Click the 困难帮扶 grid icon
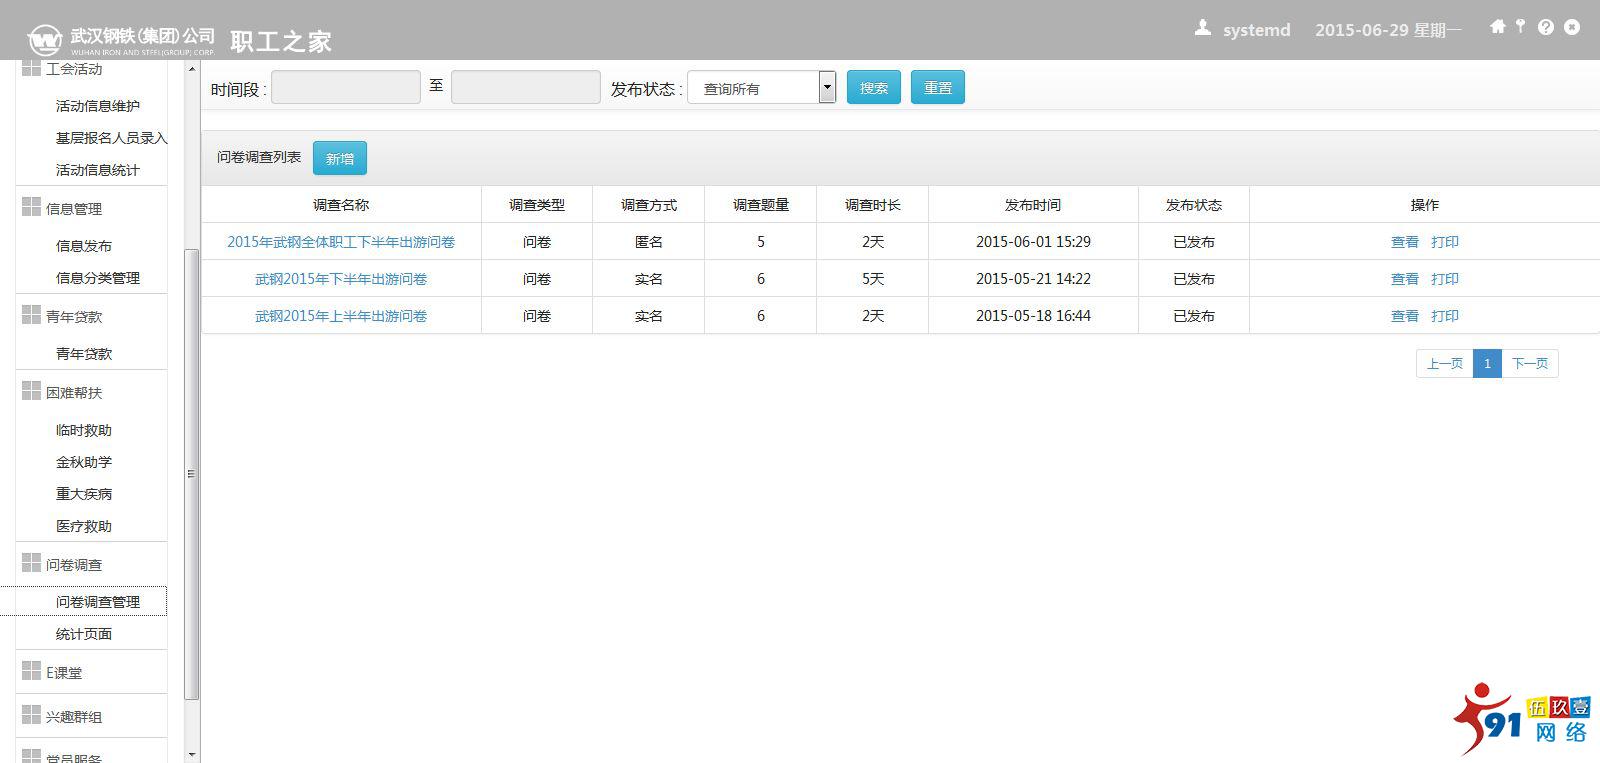Viewport: 1600px width, 763px height. (x=31, y=391)
